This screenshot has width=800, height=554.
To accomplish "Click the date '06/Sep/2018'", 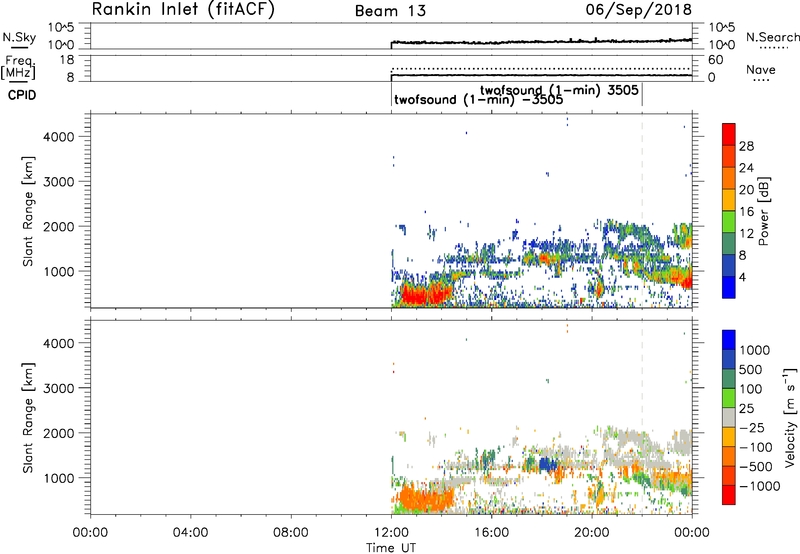I will point(639,9).
